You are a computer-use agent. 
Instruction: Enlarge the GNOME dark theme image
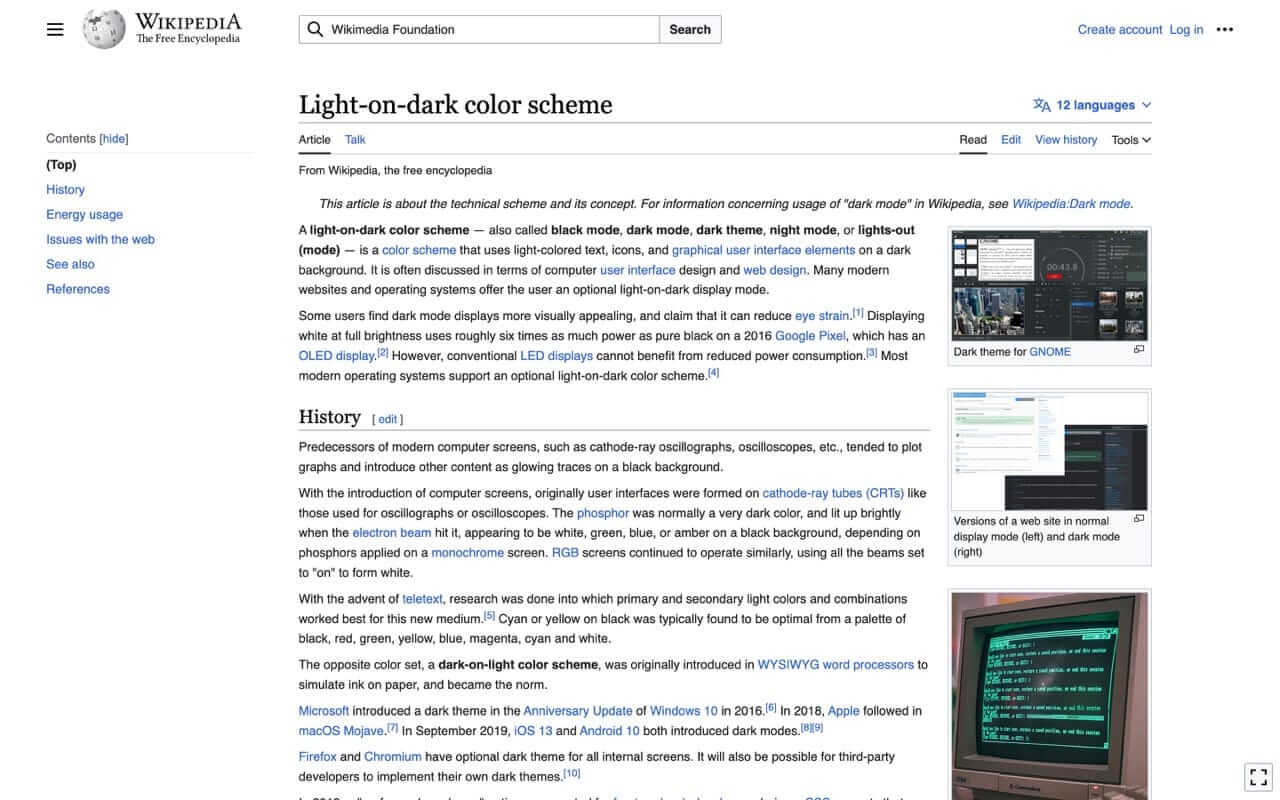click(x=1139, y=350)
